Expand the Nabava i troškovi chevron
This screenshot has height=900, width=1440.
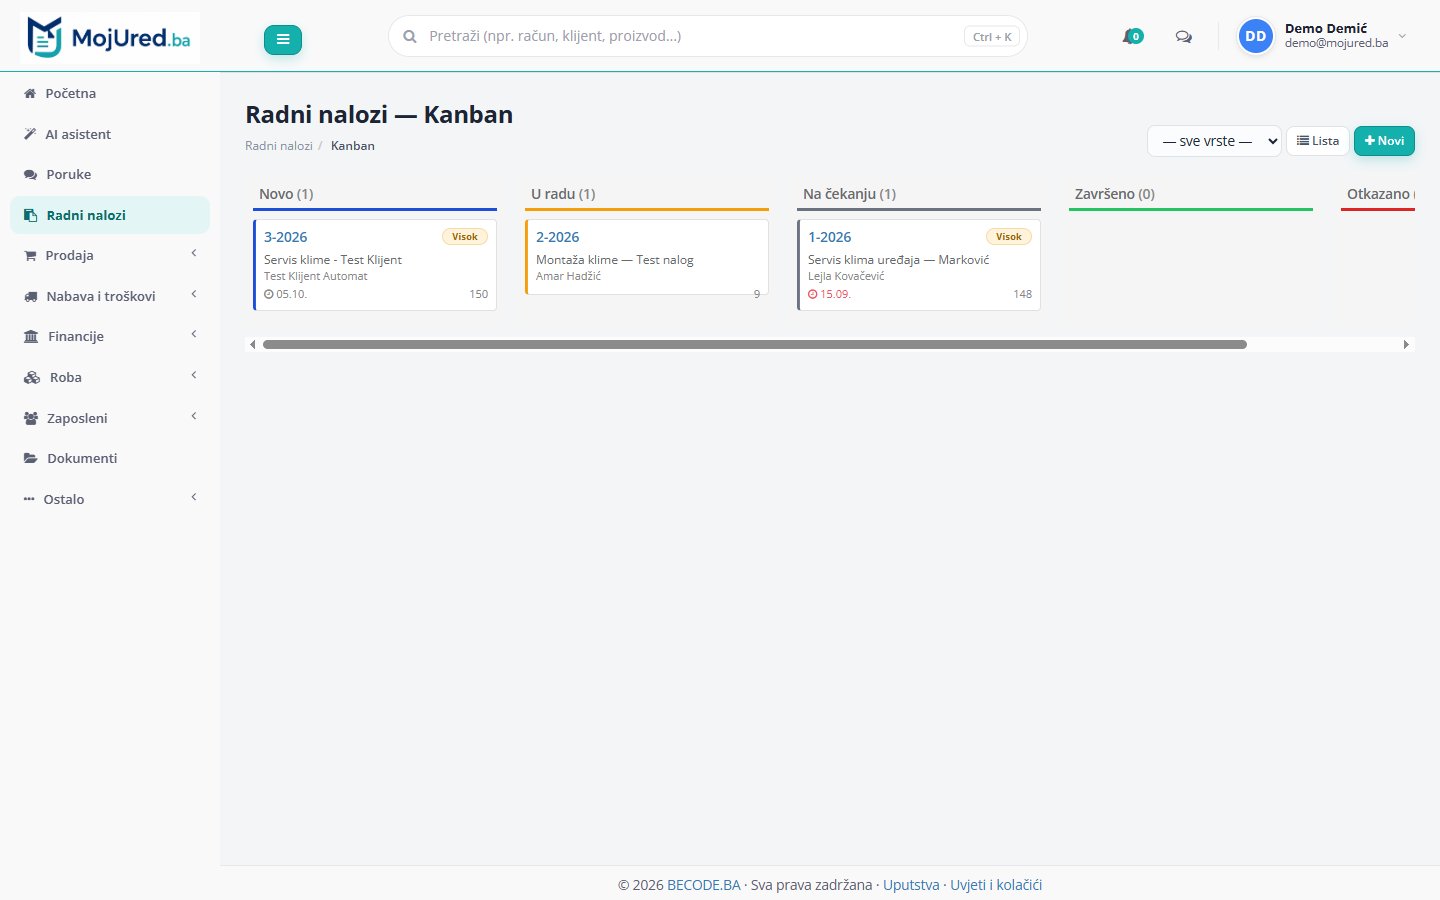(194, 295)
